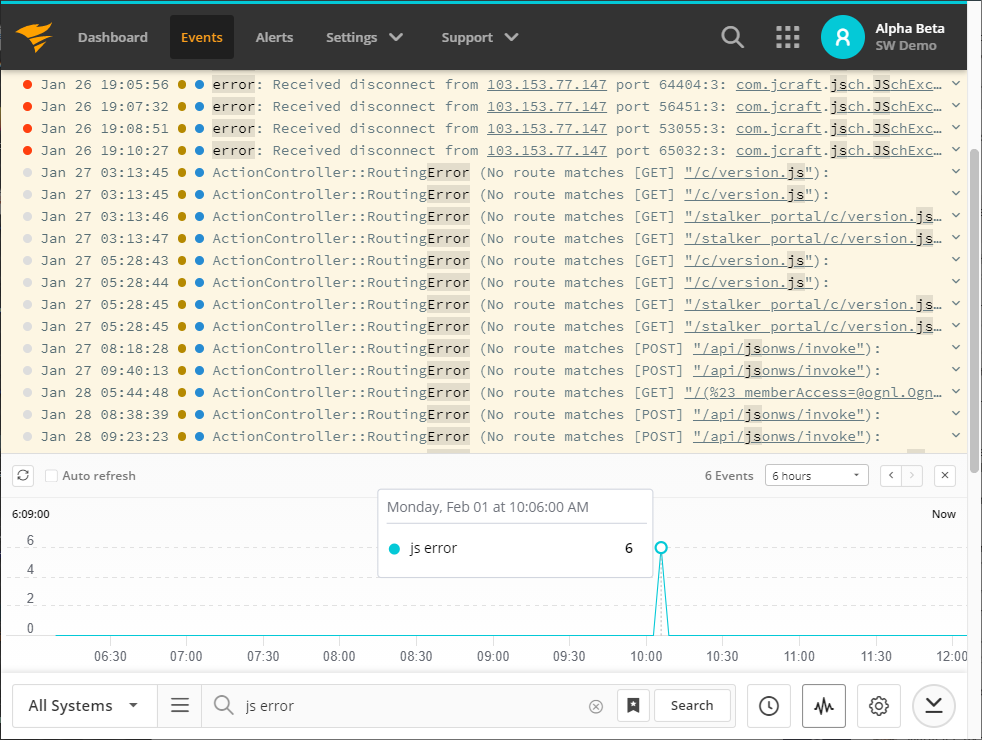Screen dimensions: 982x742
Task: Open the time picker clock icon
Action: click(768, 706)
